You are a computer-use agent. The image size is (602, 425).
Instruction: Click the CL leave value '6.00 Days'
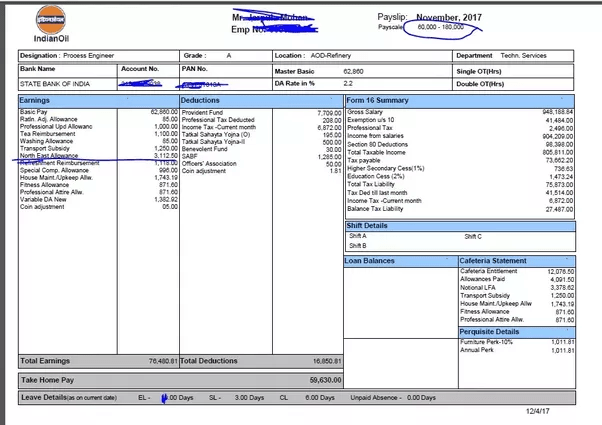tap(320, 398)
